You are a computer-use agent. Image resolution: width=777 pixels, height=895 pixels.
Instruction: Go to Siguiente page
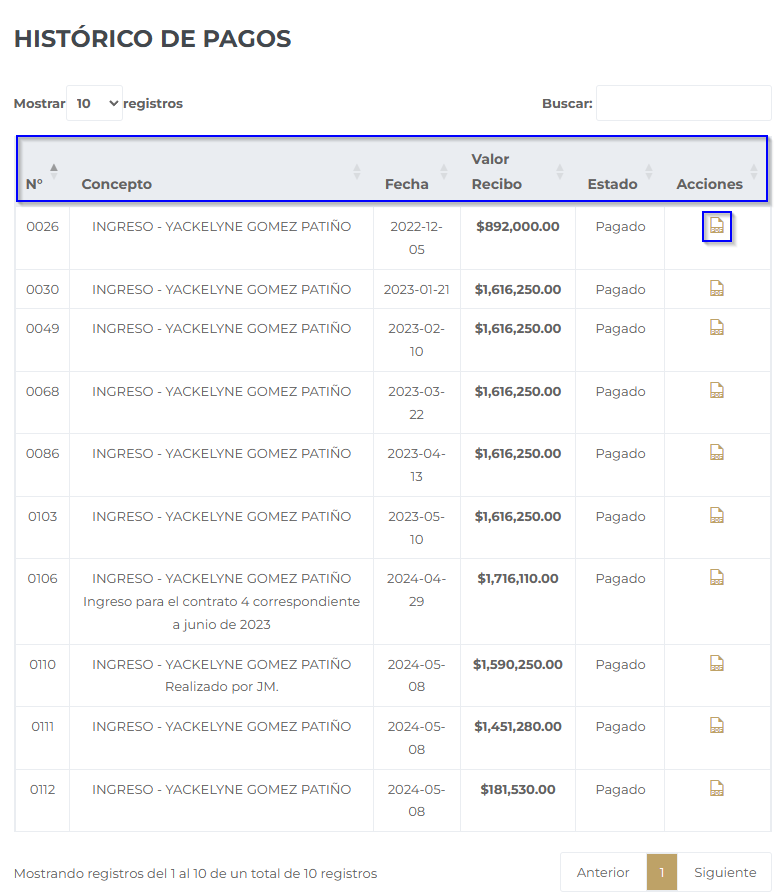click(x=724, y=872)
